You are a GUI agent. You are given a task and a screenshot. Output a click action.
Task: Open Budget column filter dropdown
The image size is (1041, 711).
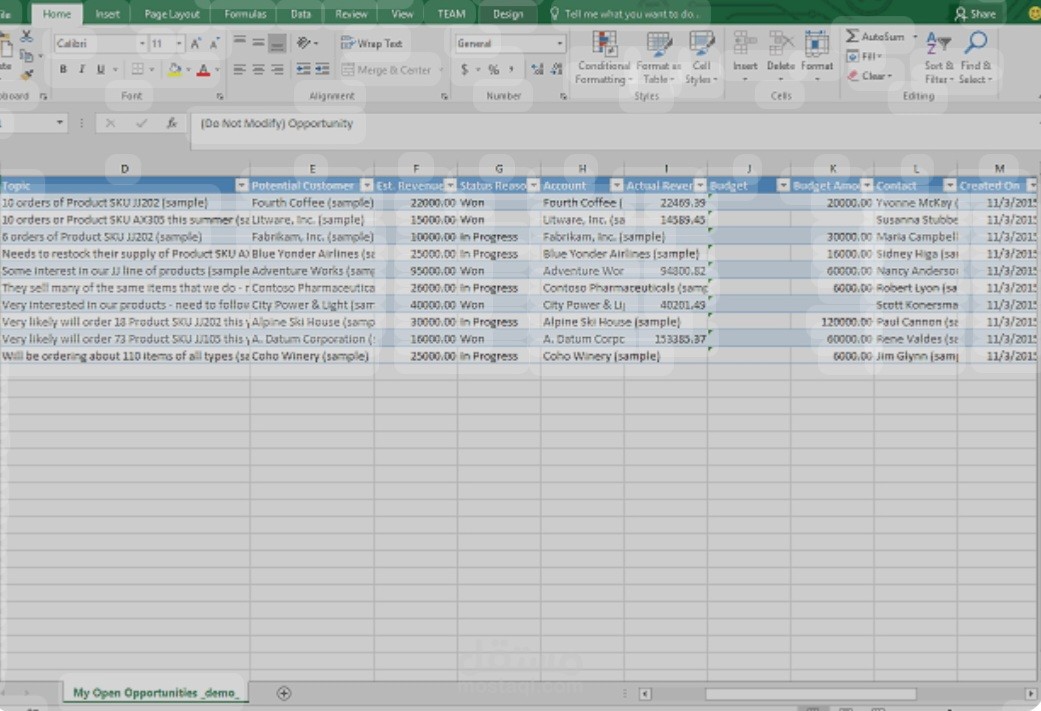click(783, 186)
